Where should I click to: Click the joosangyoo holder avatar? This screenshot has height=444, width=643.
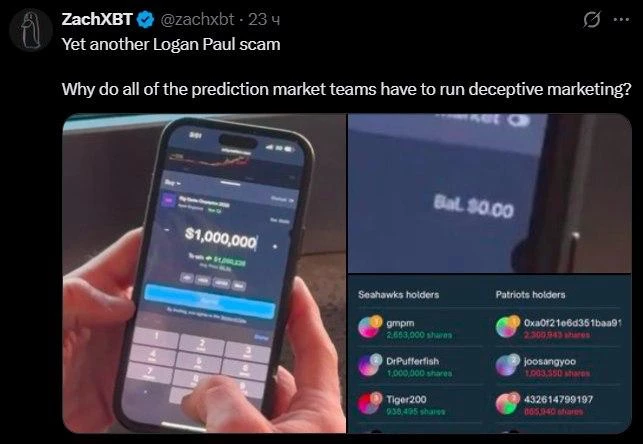[508, 365]
